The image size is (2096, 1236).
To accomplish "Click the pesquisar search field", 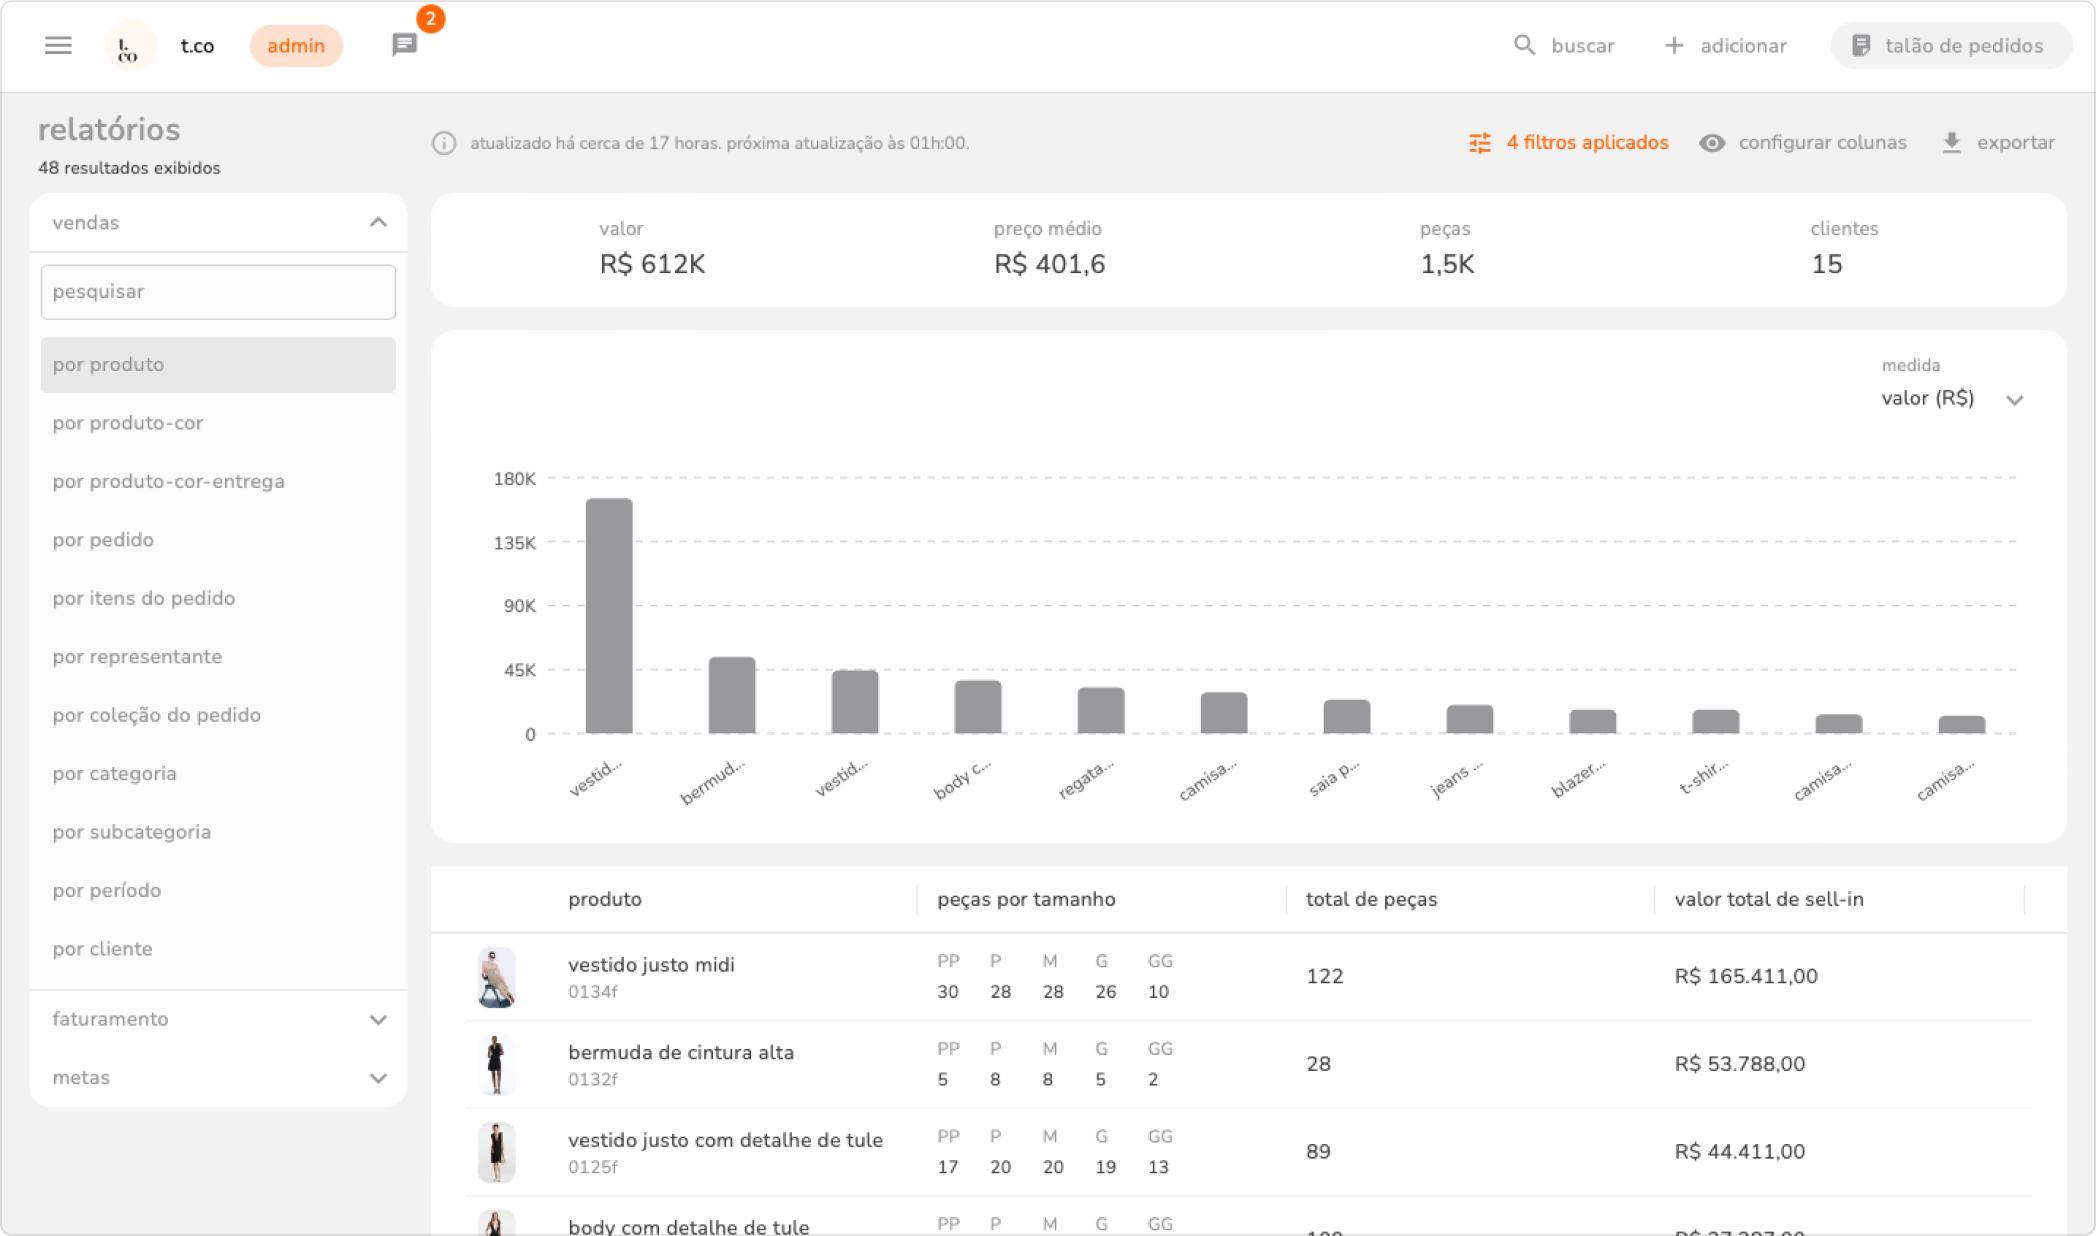I will pyautogui.click(x=218, y=292).
